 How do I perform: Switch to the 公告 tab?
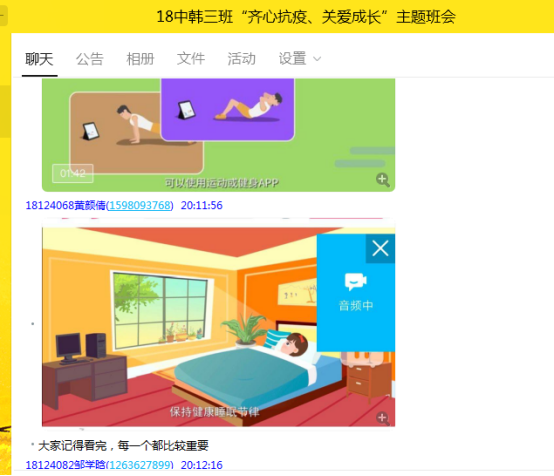pyautogui.click(x=90, y=59)
